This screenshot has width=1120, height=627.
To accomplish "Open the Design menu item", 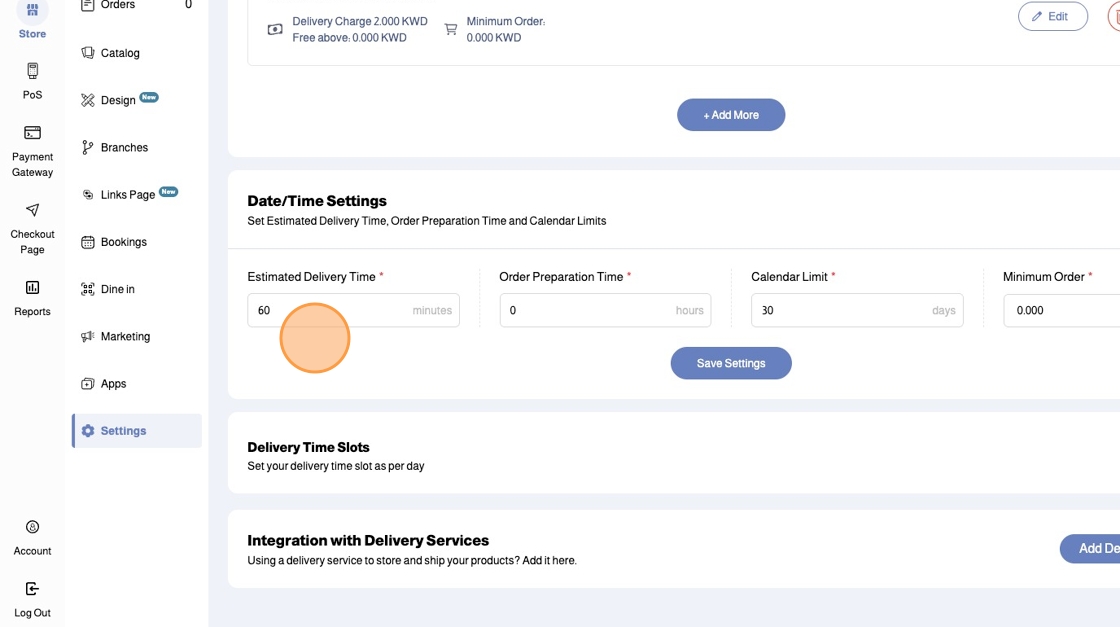I will tap(118, 100).
